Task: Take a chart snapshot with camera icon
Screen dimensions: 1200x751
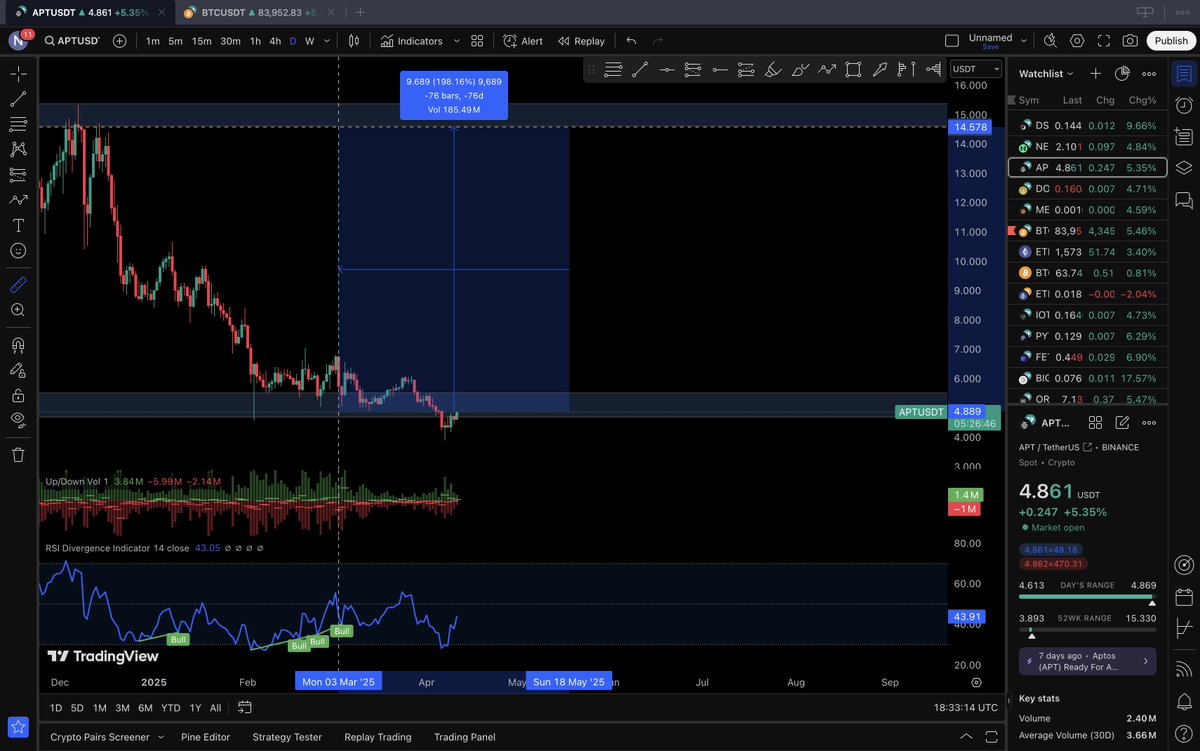Action: (x=1130, y=41)
